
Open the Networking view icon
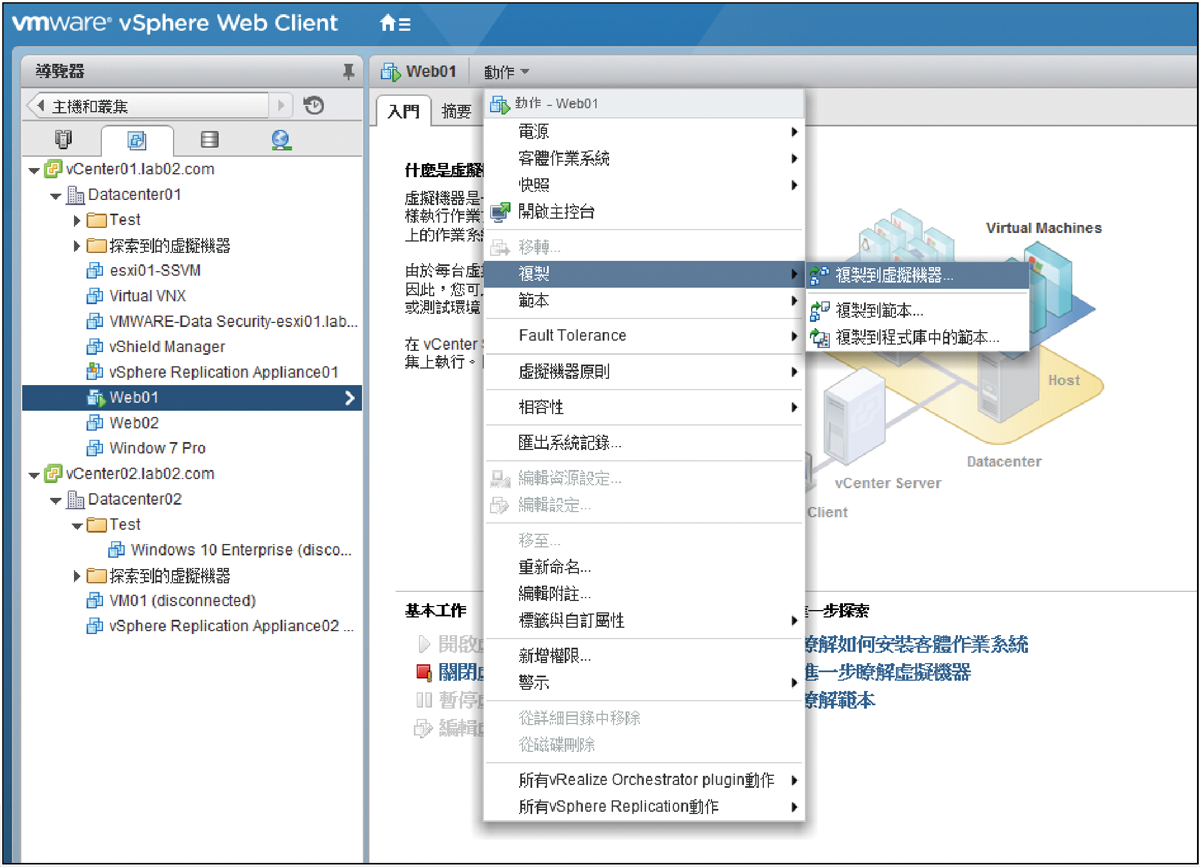[281, 141]
